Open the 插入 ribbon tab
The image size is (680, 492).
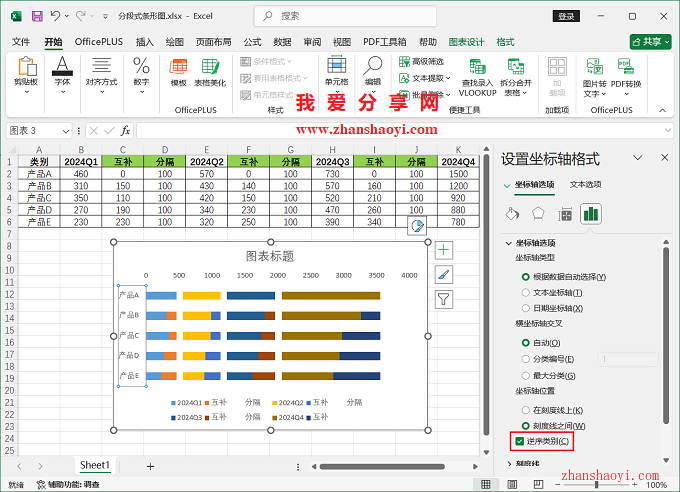[145, 42]
